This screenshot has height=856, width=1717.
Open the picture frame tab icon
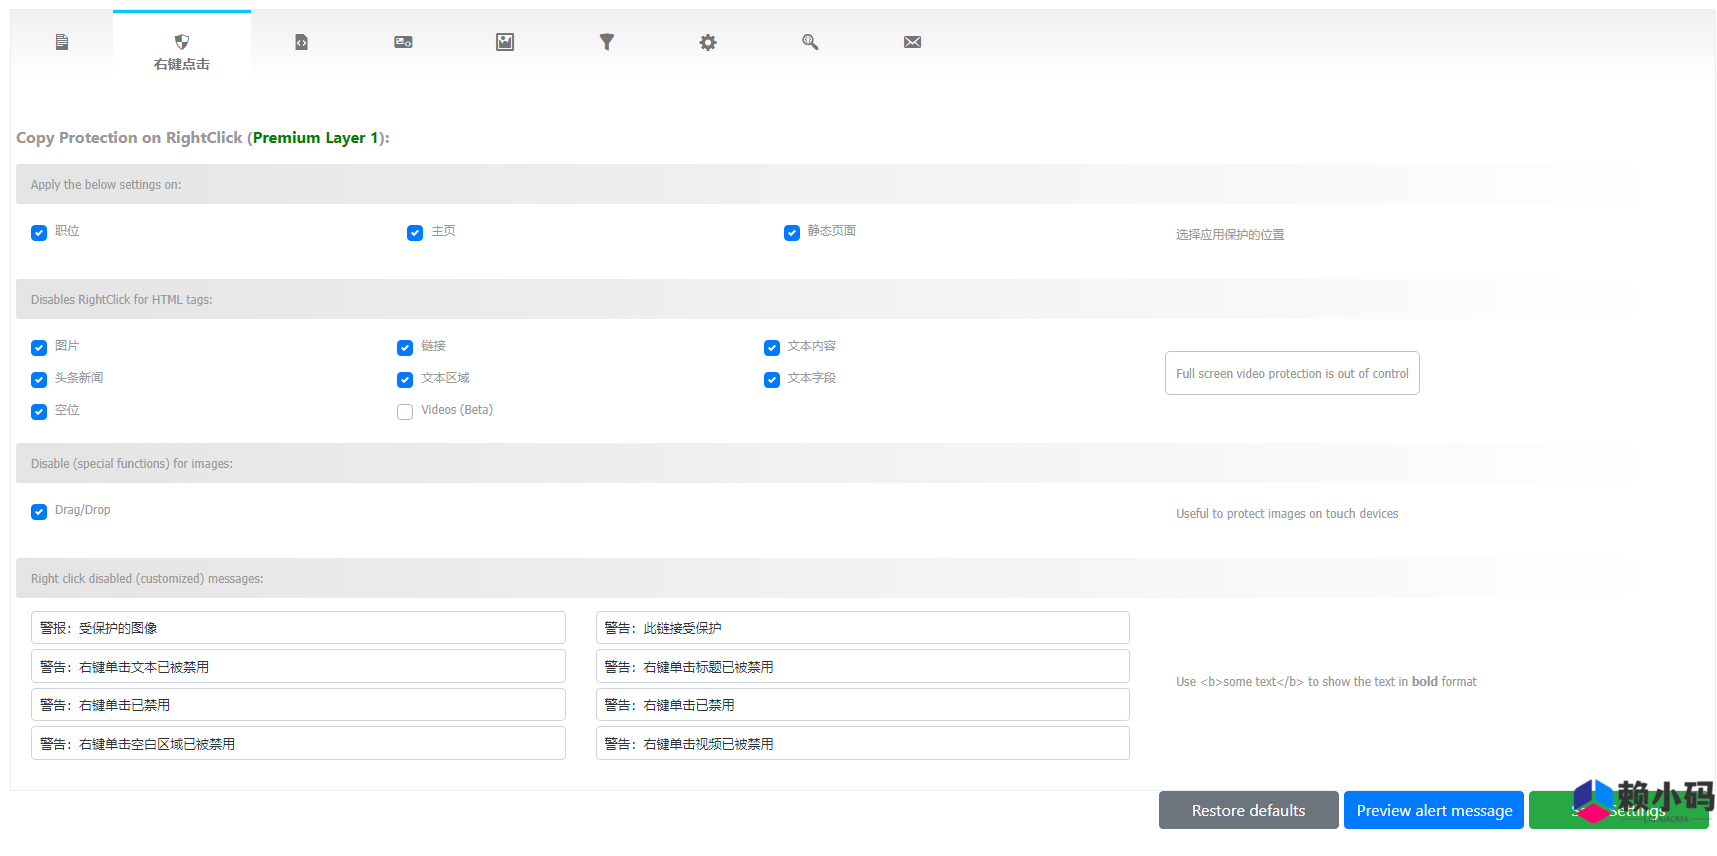click(505, 42)
